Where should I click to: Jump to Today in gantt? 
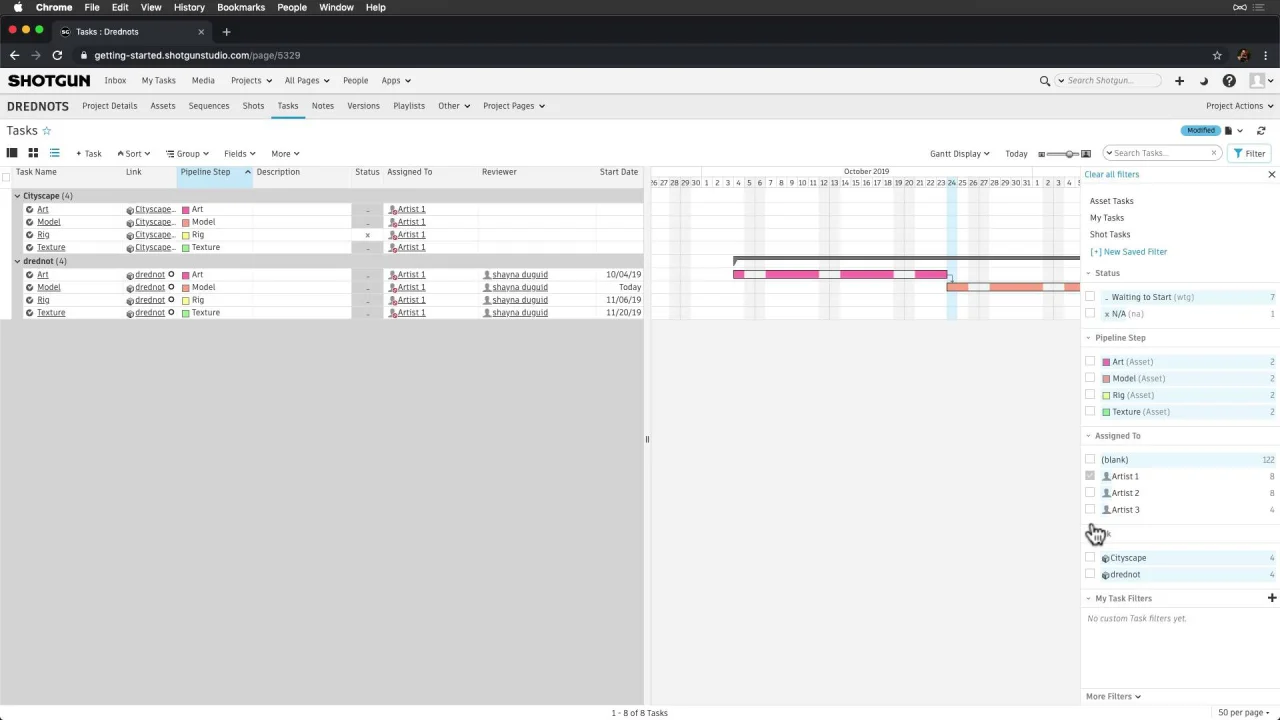point(1016,154)
